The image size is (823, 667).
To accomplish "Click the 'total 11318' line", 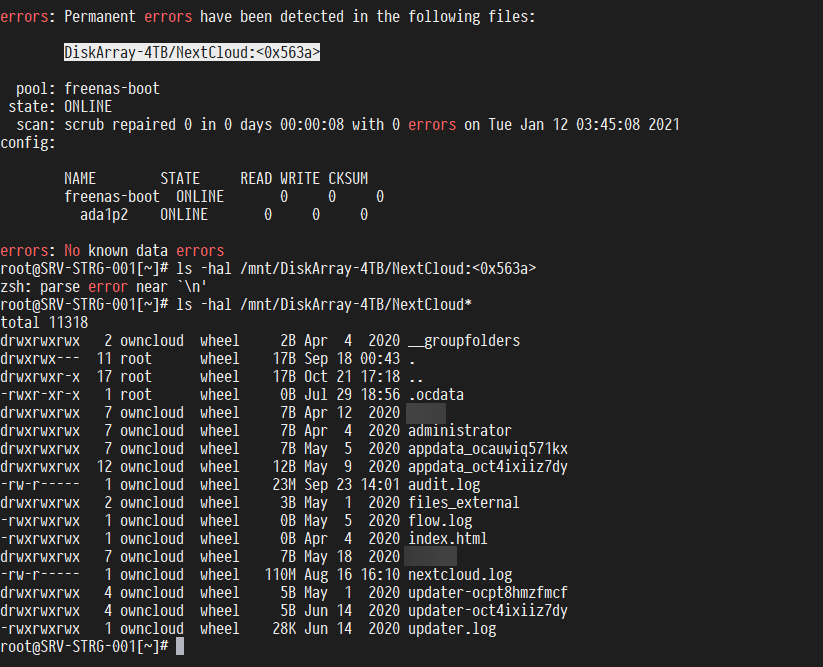I will pos(44,323).
